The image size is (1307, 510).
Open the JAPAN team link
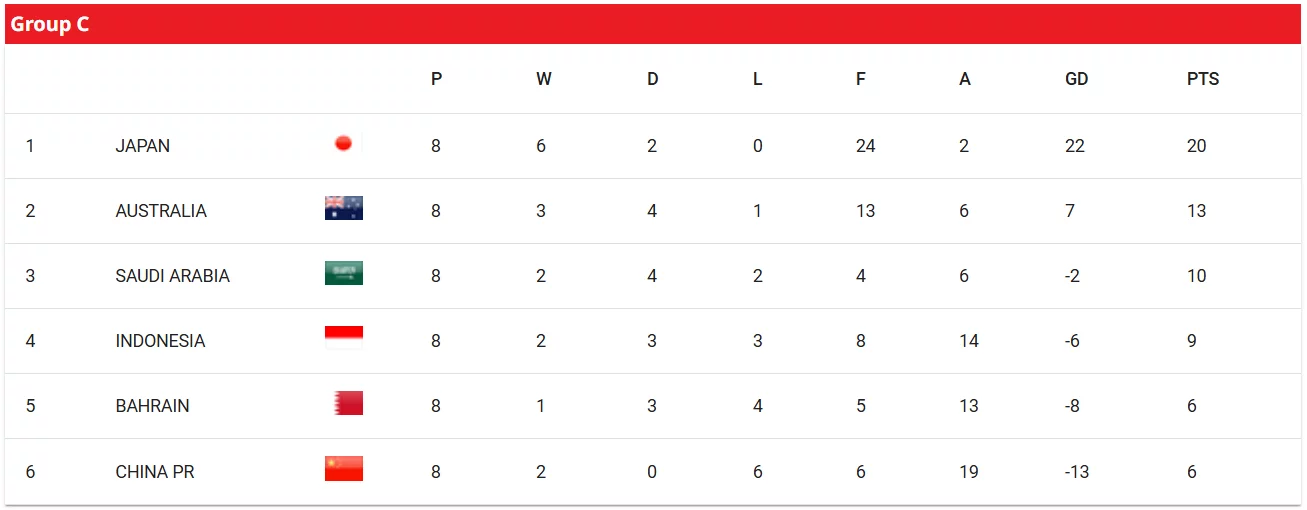[143, 146]
